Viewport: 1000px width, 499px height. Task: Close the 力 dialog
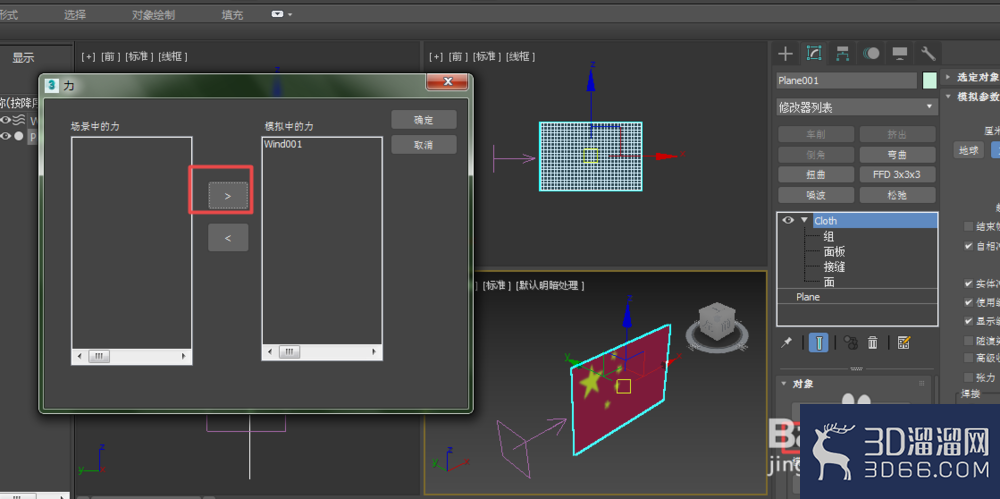[x=447, y=82]
